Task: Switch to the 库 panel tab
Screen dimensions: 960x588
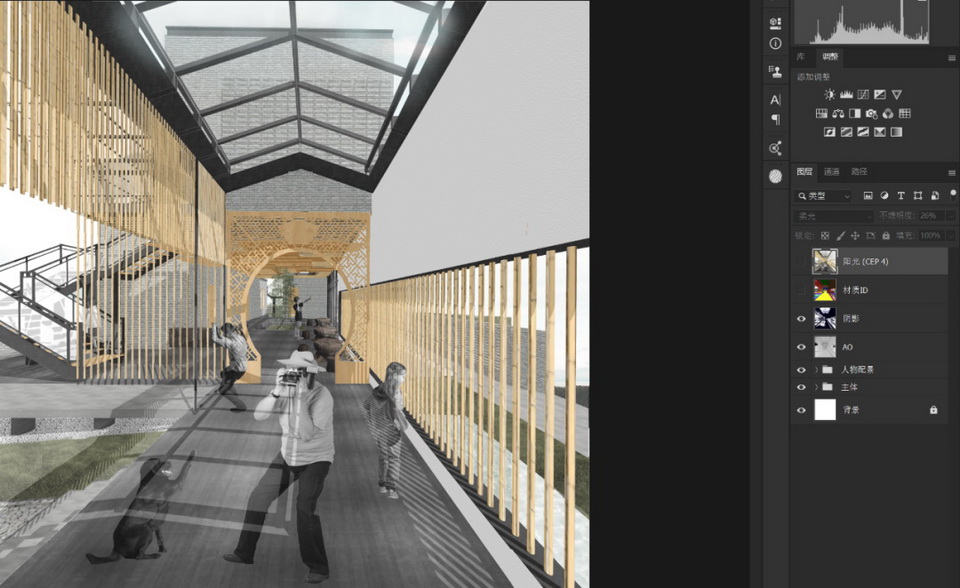Action: 801,58
